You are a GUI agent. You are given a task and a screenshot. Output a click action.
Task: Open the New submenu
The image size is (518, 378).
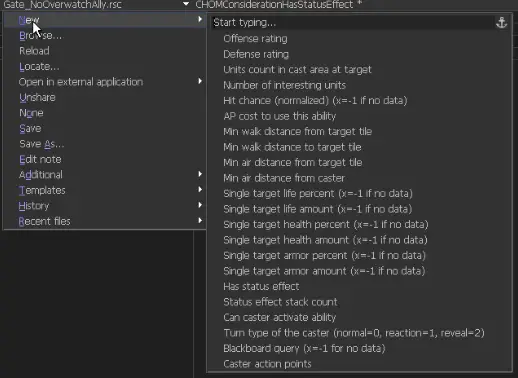[x=105, y=20]
